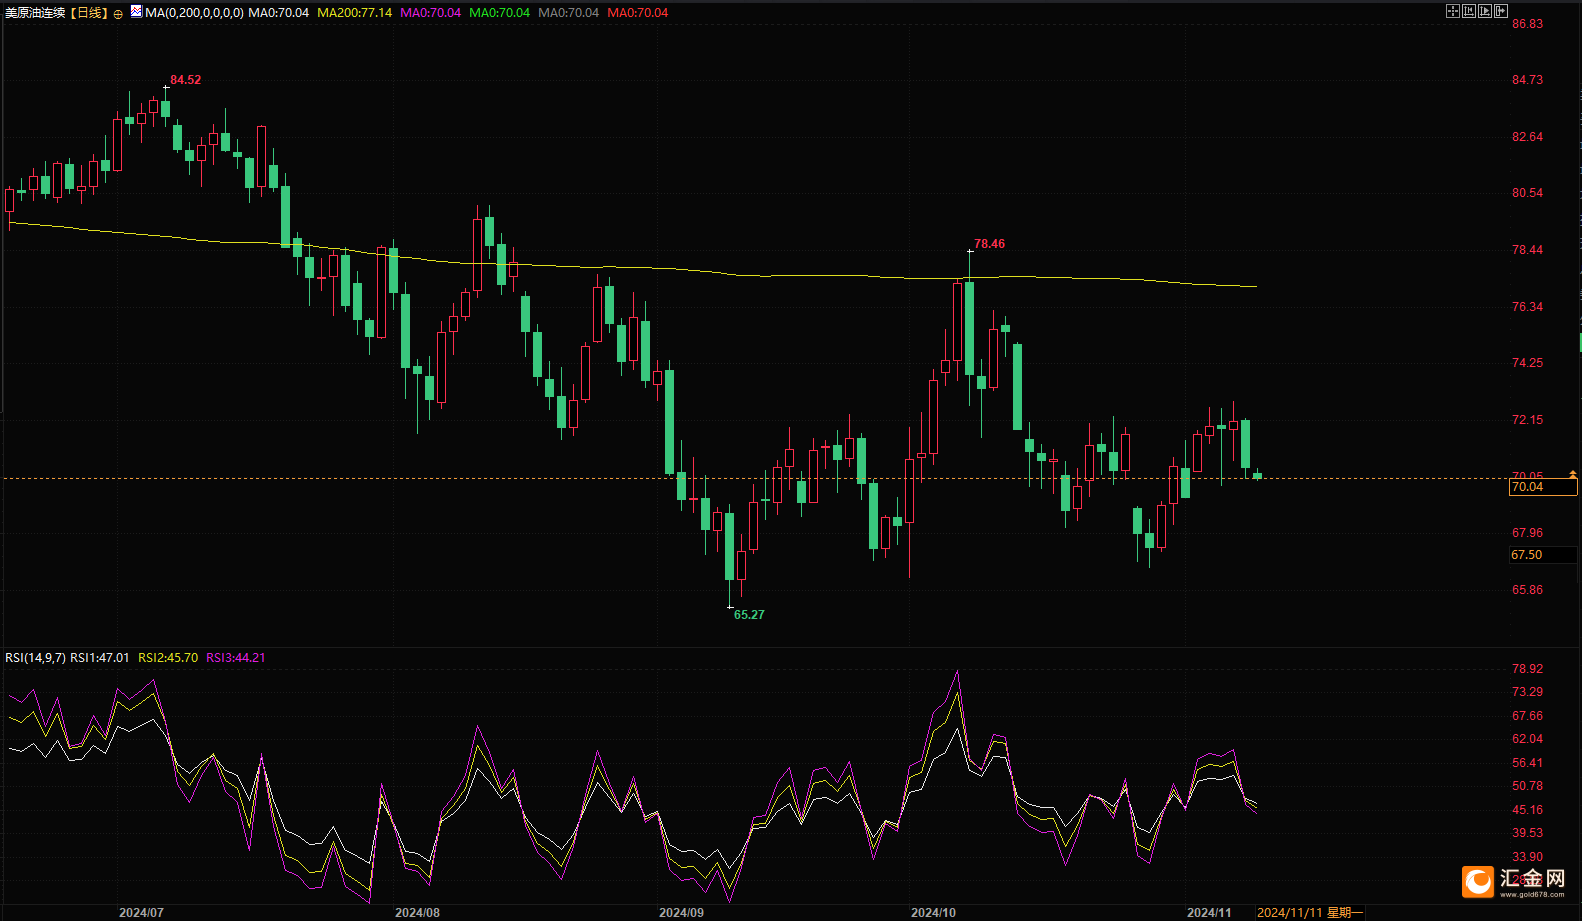
Task: Click the 76.34 price axis label
Action: [x=1527, y=307]
